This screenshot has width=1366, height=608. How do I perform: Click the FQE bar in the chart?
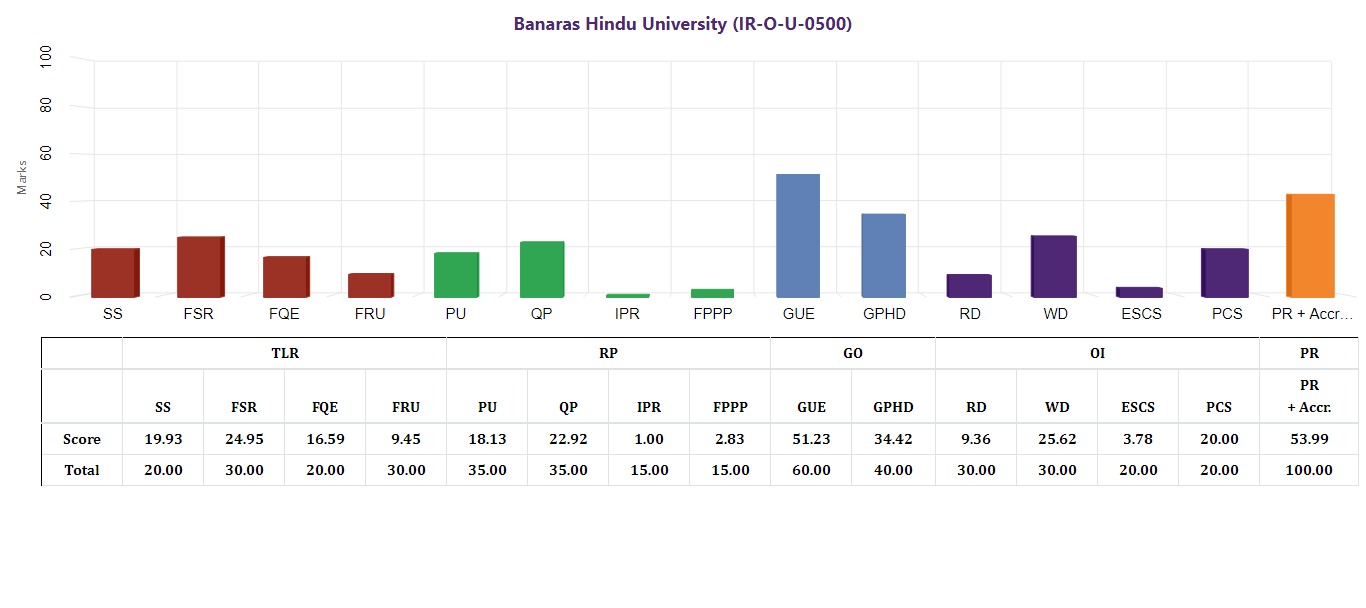click(x=286, y=277)
